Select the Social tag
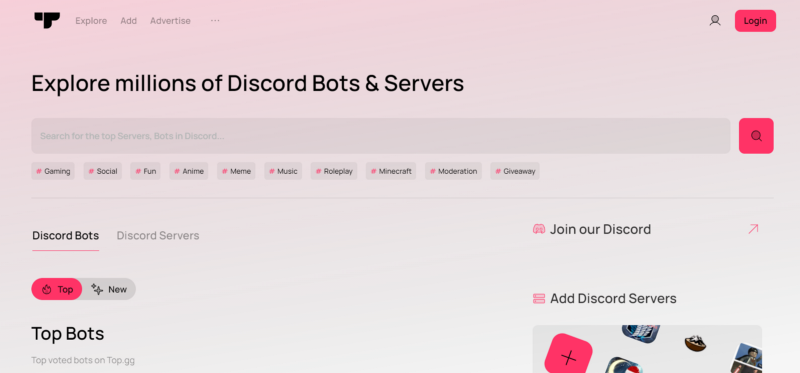Image resolution: width=800 pixels, height=373 pixels. (x=103, y=171)
